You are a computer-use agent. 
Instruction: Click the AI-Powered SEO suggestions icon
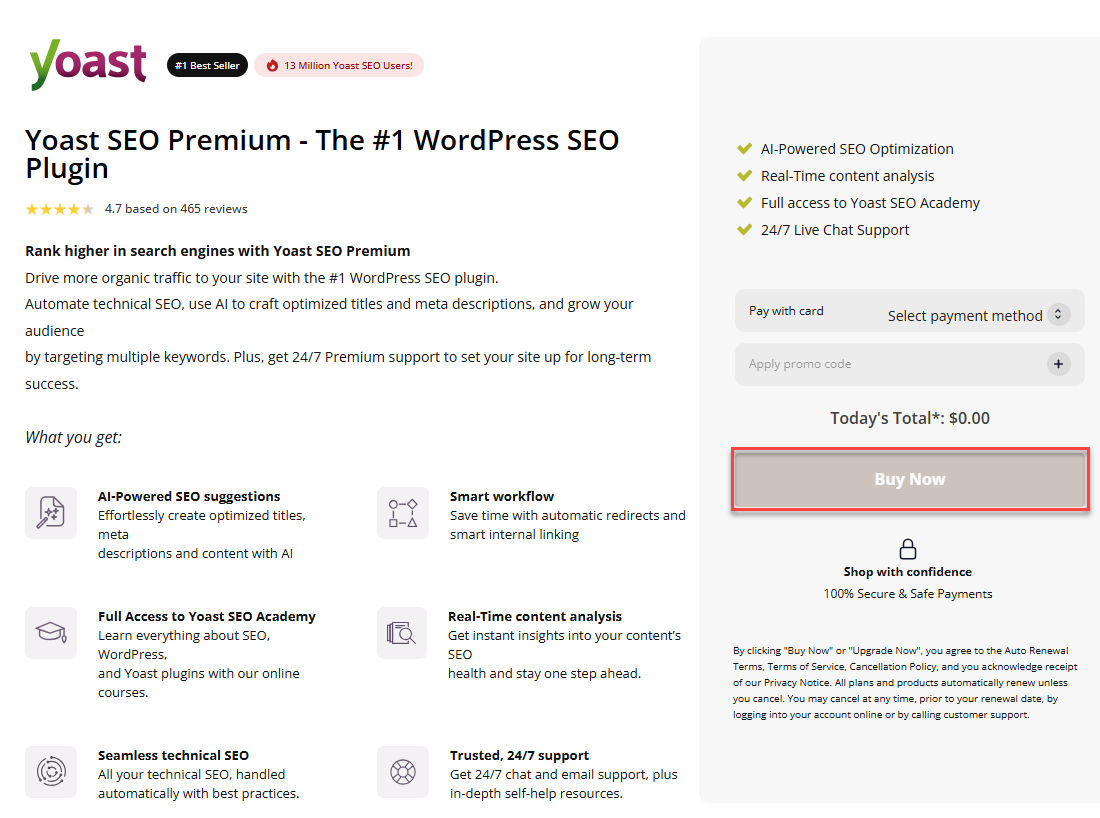(x=51, y=513)
